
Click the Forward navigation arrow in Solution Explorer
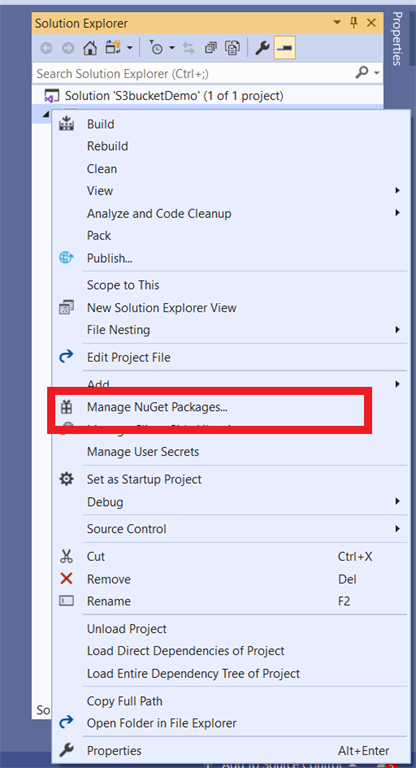pos(68,48)
